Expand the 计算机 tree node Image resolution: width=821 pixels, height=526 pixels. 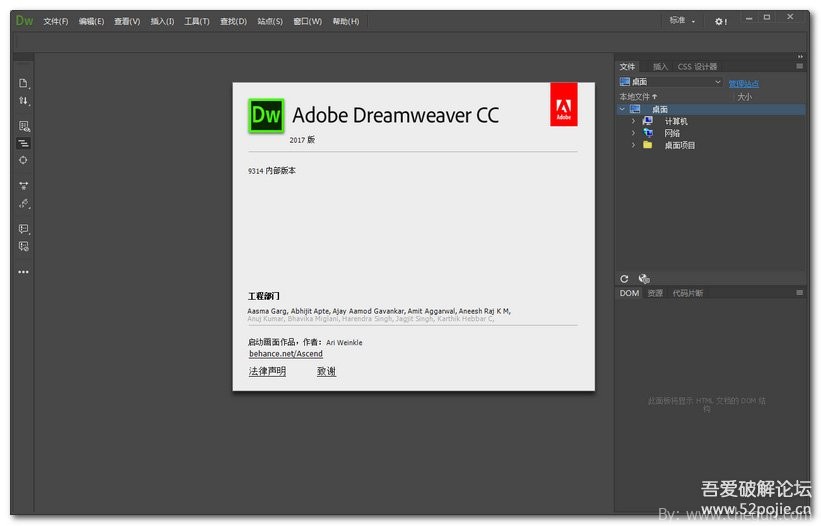[x=633, y=121]
